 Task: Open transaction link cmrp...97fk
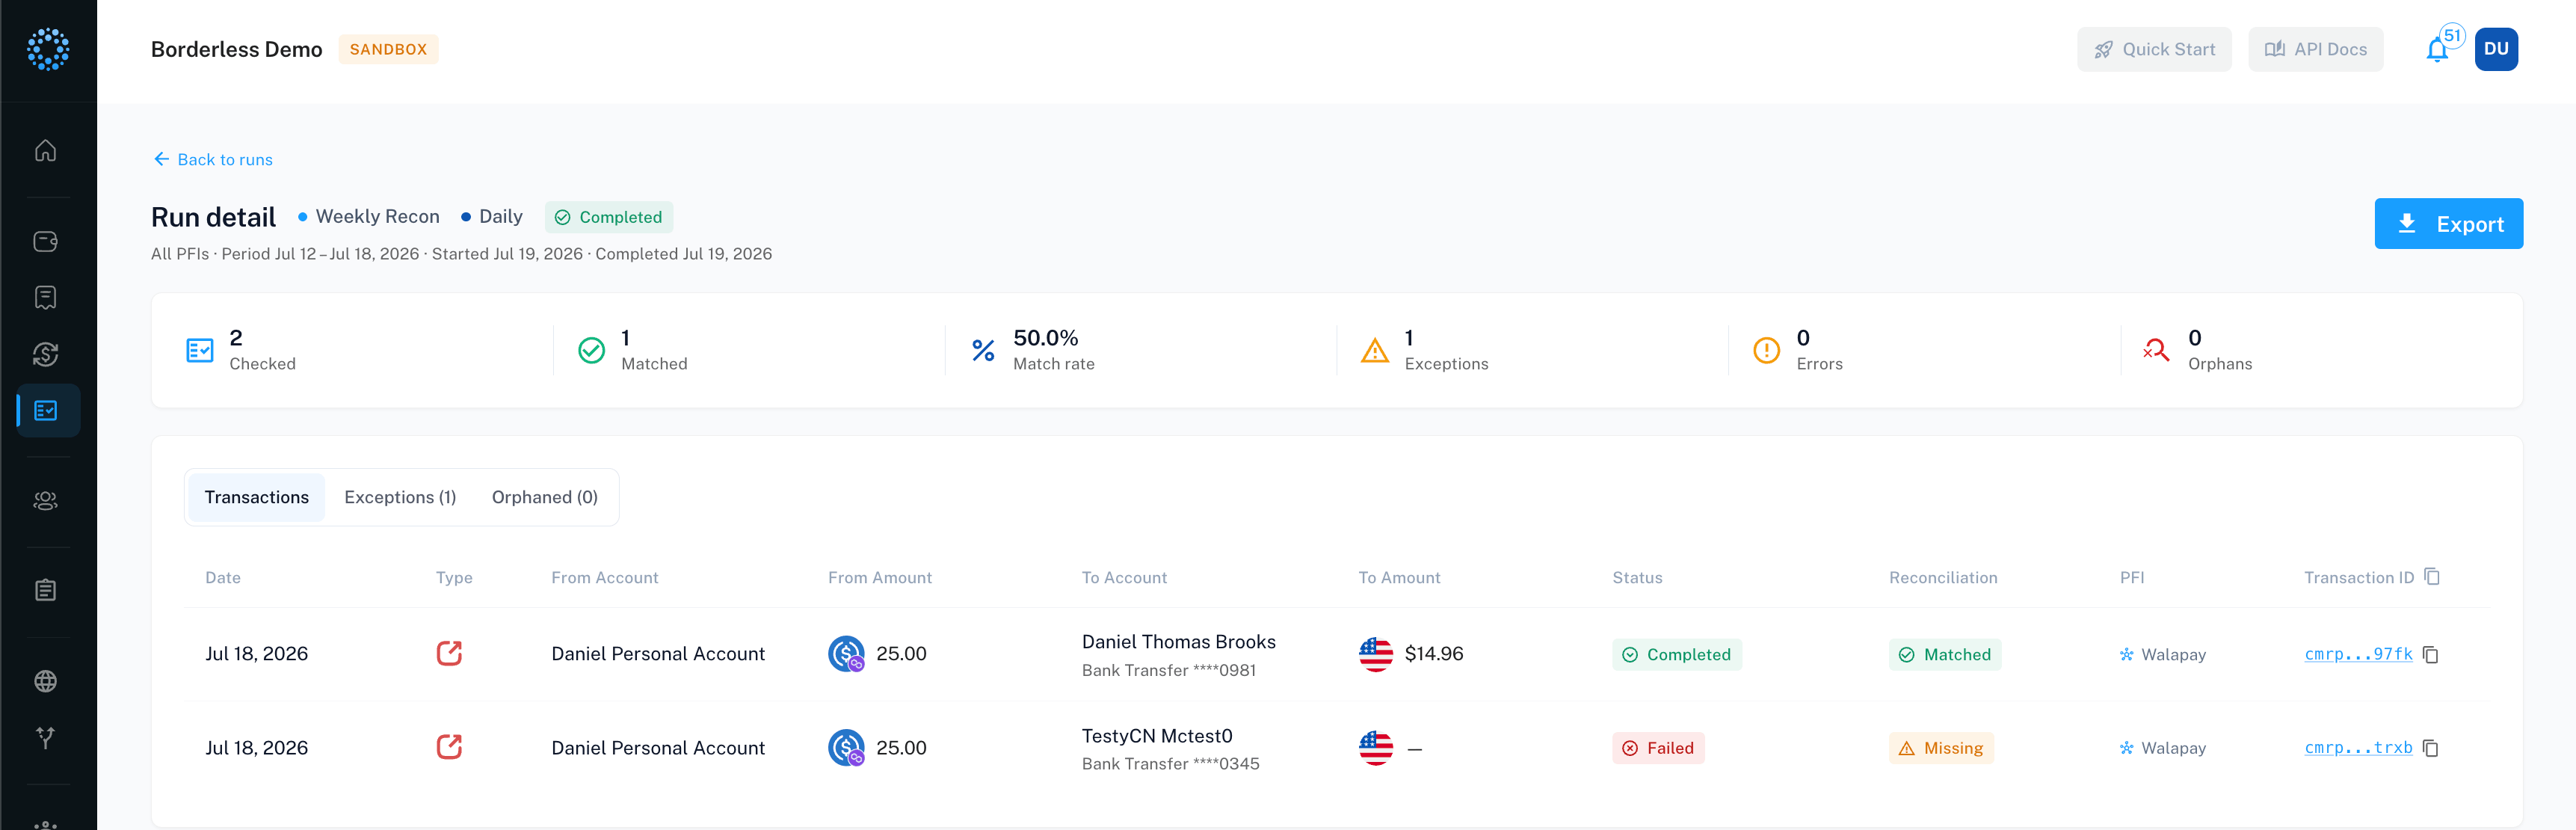[2358, 654]
